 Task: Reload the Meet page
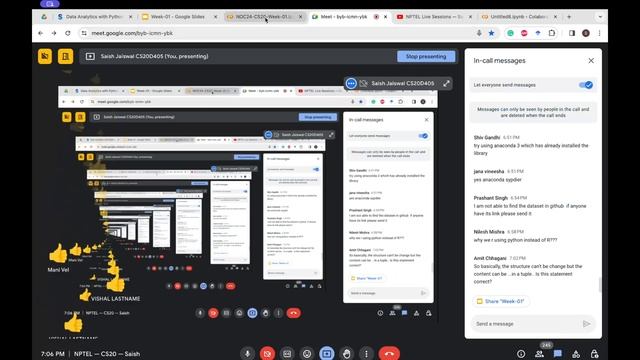point(68,33)
